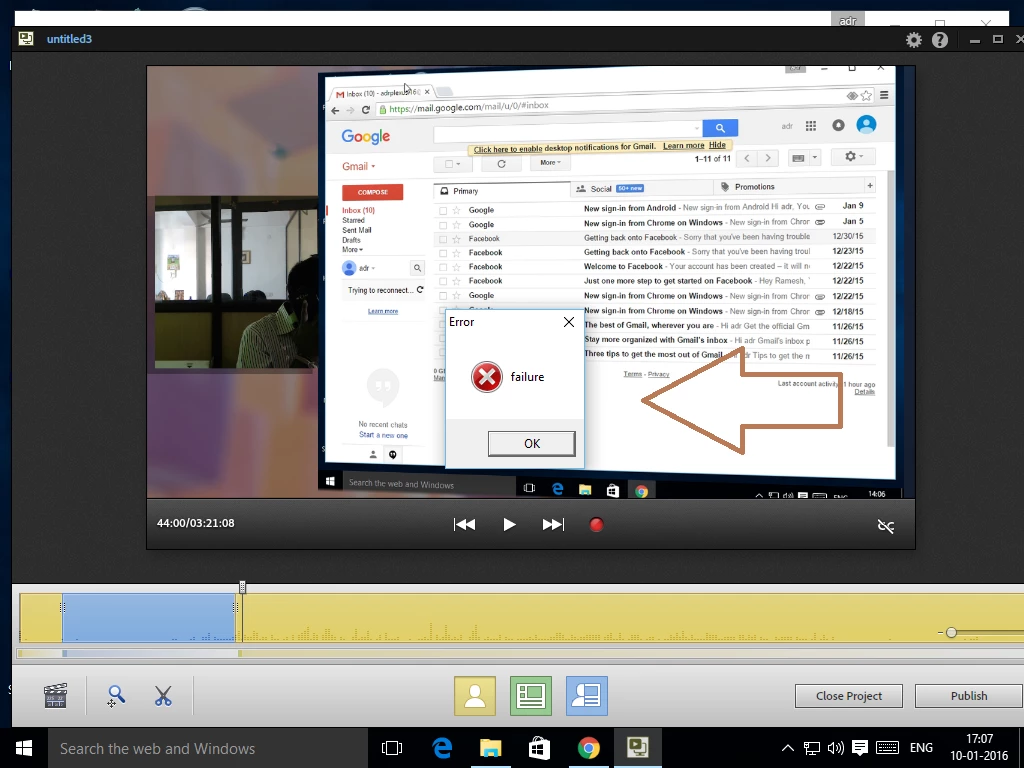1024x768 pixels.
Task: Open the Windows Start menu
Action: tap(24, 748)
